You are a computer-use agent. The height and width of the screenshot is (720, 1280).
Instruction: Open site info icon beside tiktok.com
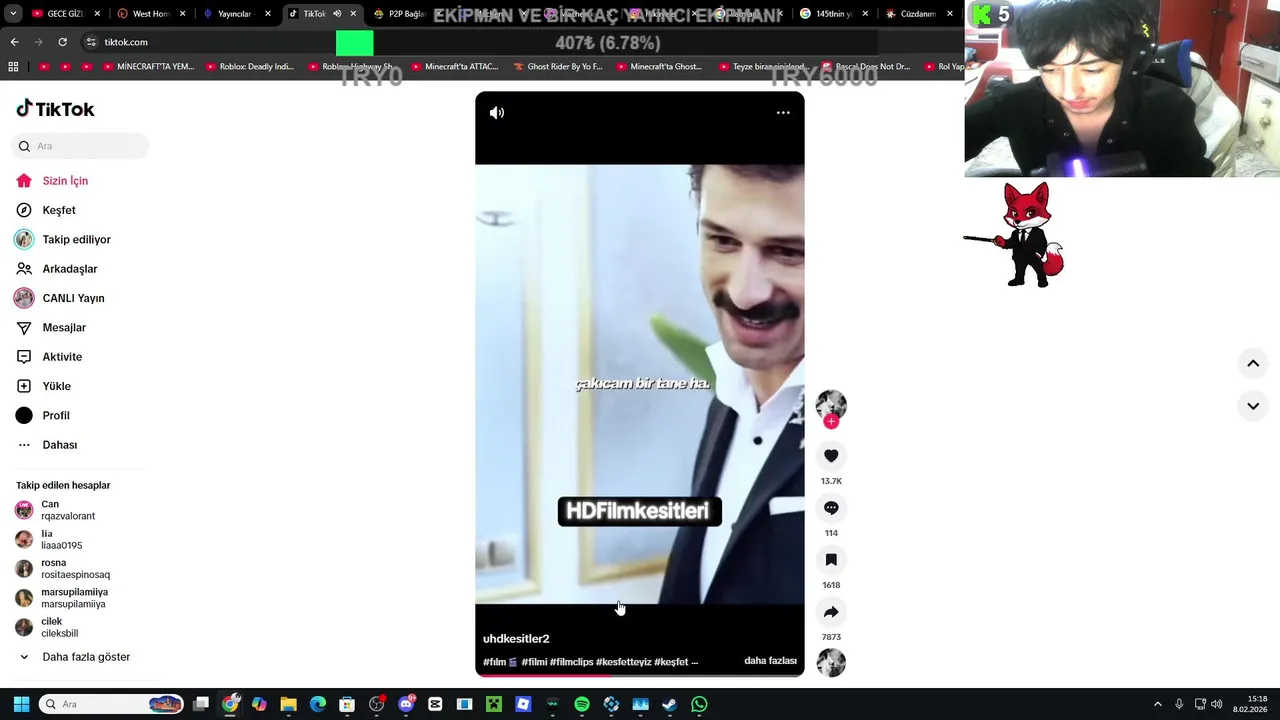[91, 42]
